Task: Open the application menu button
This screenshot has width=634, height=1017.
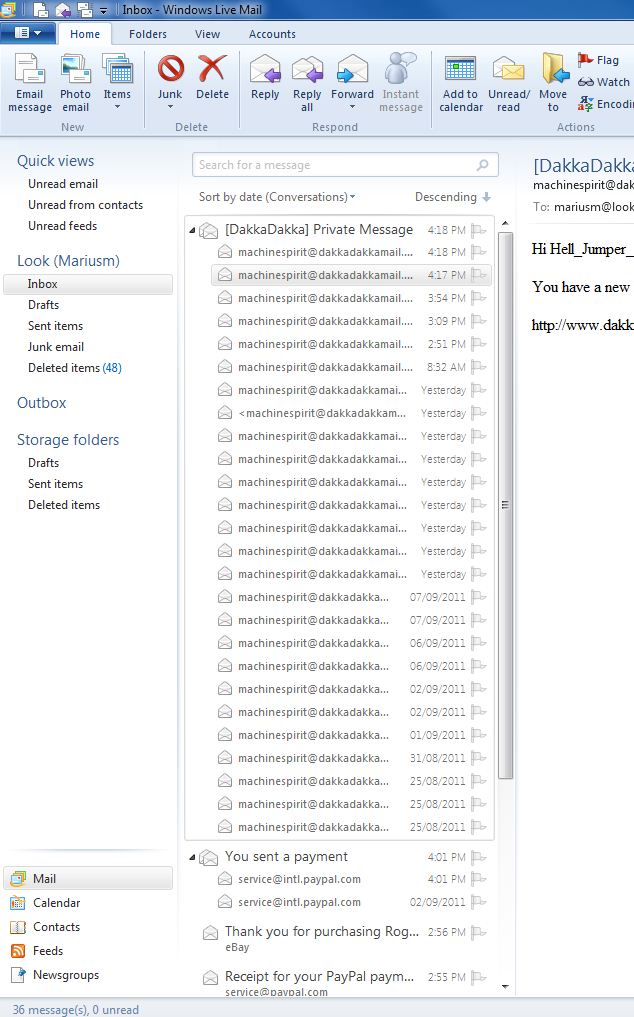Action: tap(27, 33)
